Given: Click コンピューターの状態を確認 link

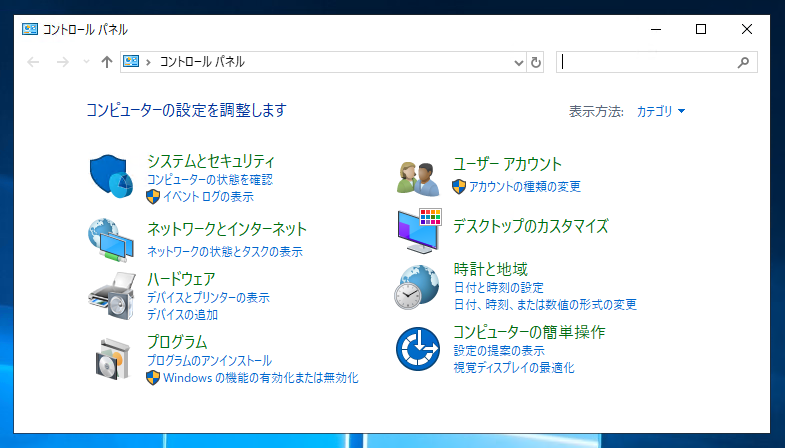Looking at the screenshot, I should 210,179.
